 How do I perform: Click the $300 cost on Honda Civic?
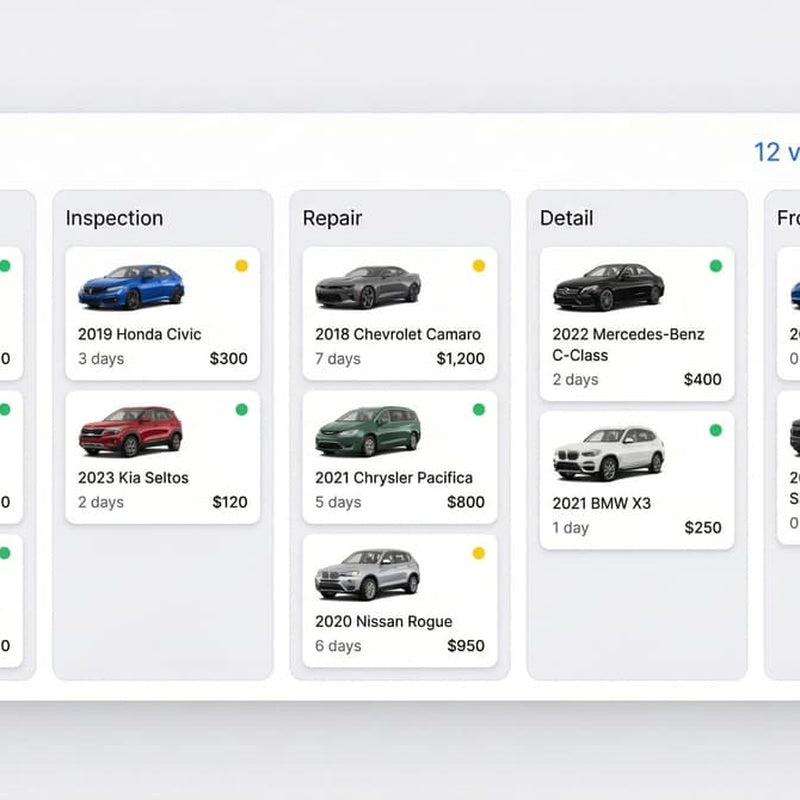pos(229,359)
